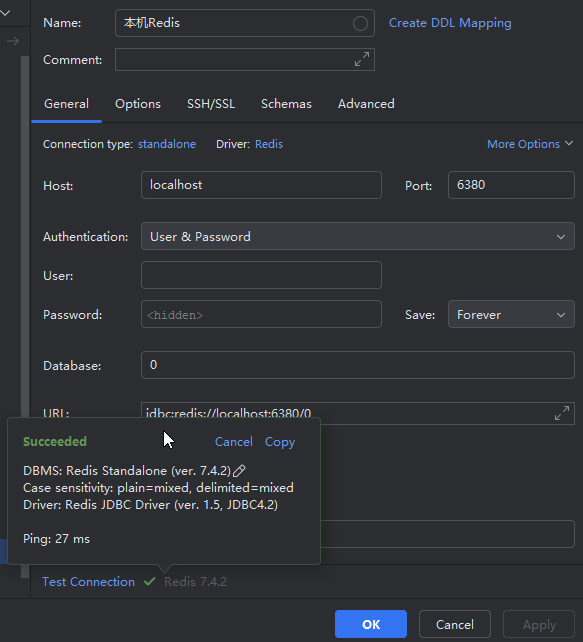The height and width of the screenshot is (642, 583).
Task: Click the dialog Cancel button
Action: (455, 624)
